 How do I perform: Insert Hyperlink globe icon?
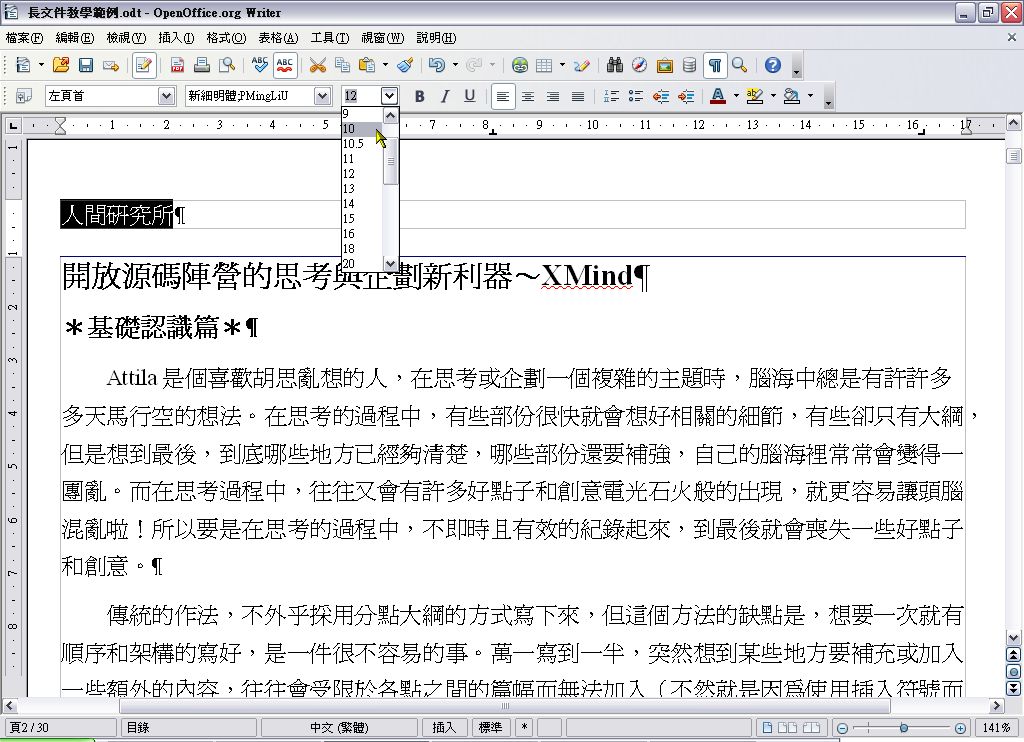(x=520, y=65)
